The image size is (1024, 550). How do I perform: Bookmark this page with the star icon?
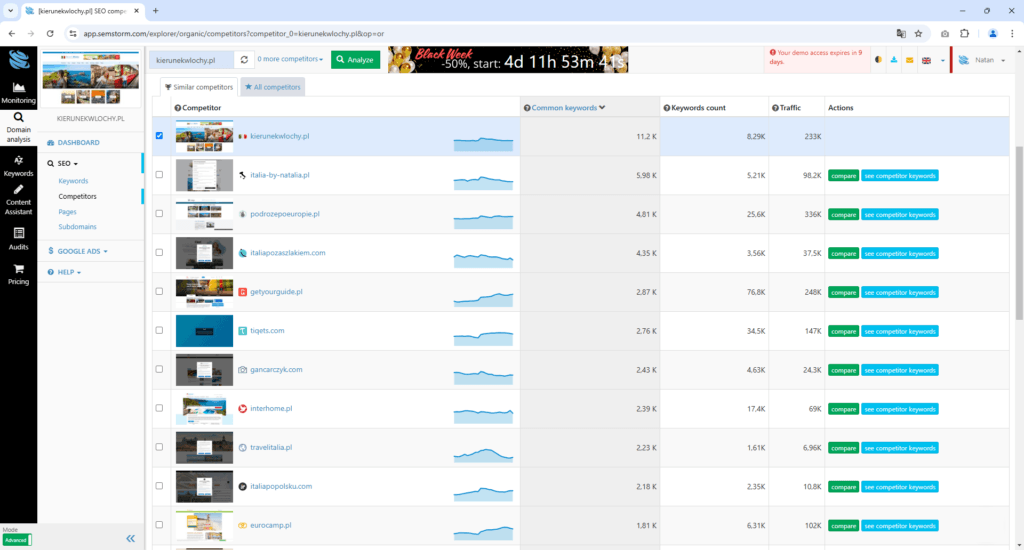(919, 33)
